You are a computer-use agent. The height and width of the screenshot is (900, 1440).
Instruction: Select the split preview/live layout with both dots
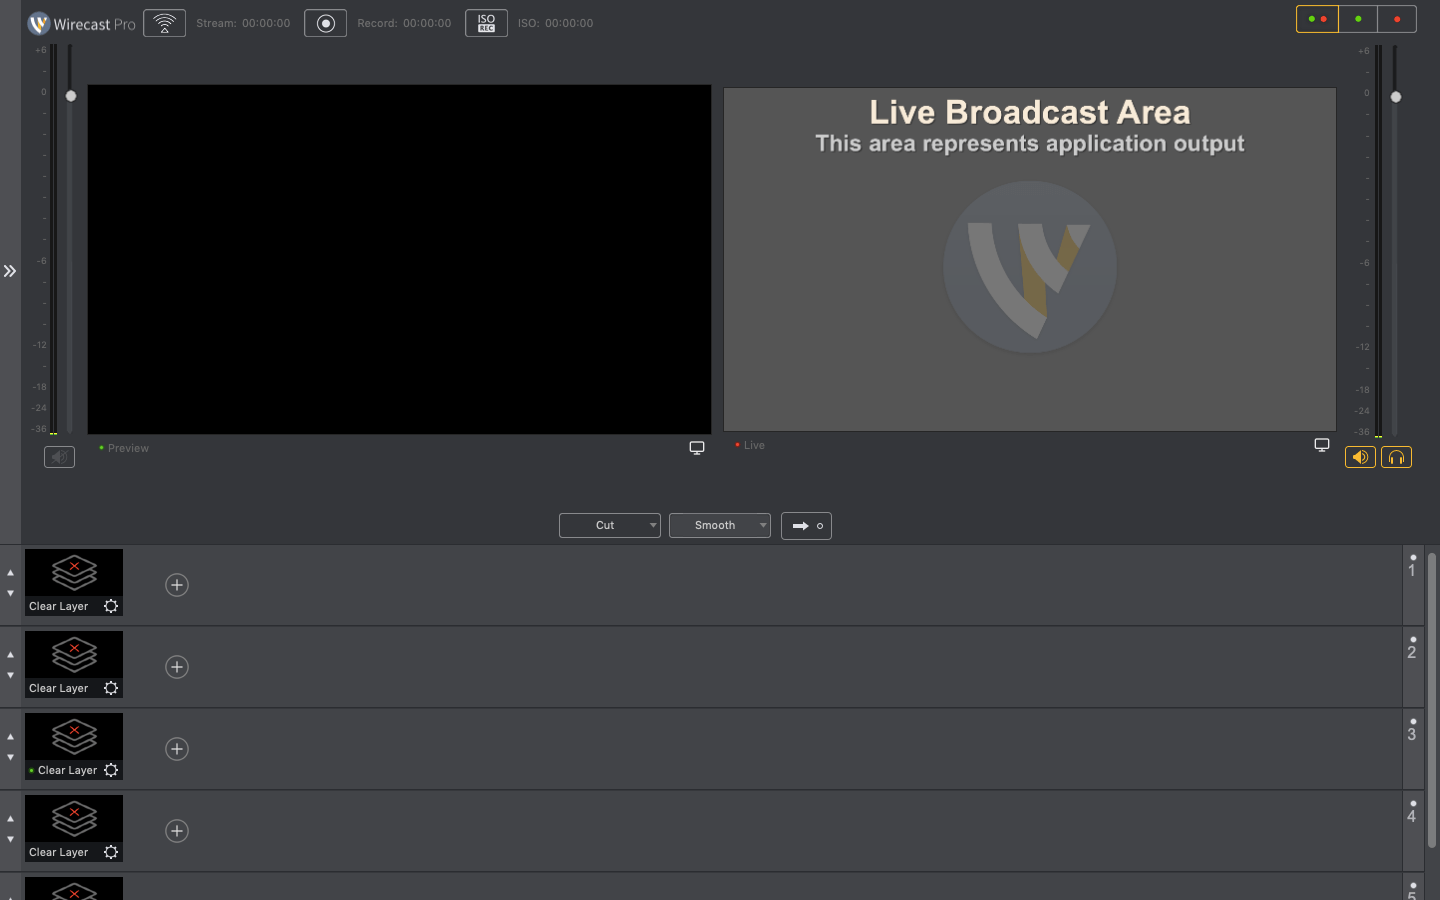[1317, 18]
